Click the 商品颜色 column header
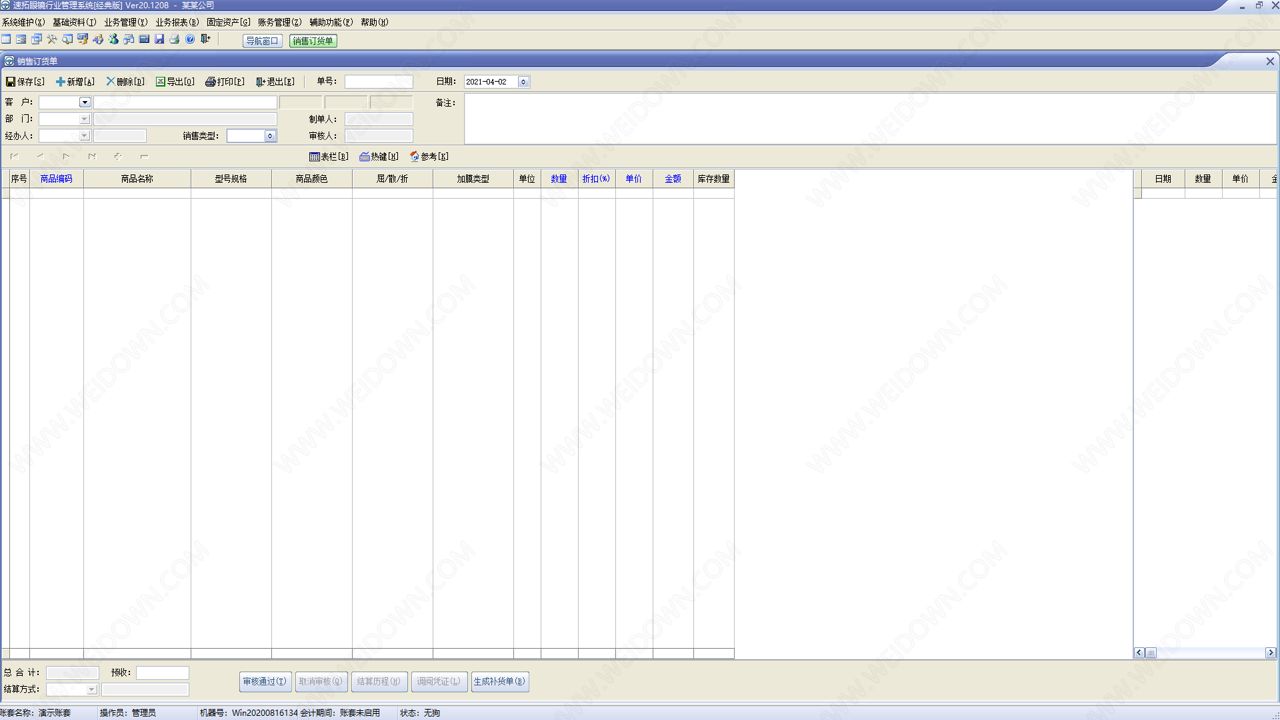Viewport: 1280px width, 720px height. tap(312, 179)
